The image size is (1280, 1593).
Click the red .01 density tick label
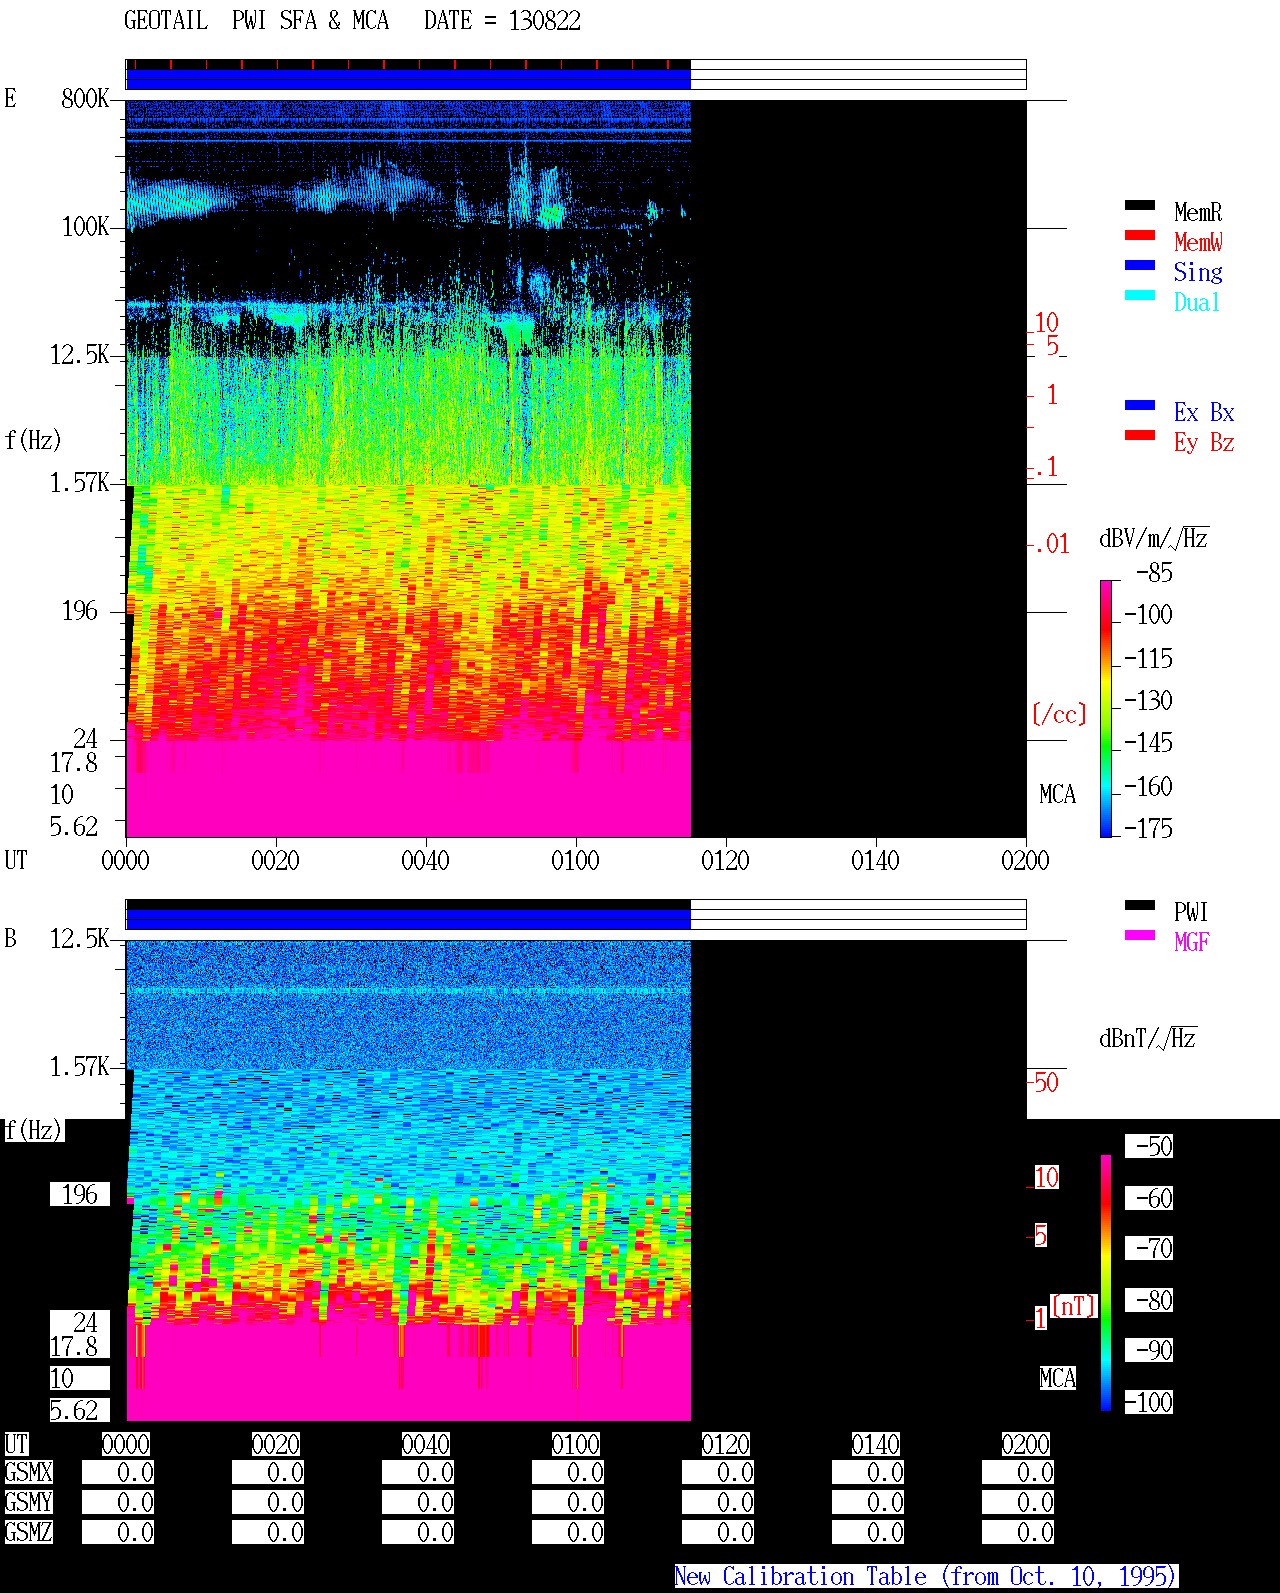[1051, 544]
